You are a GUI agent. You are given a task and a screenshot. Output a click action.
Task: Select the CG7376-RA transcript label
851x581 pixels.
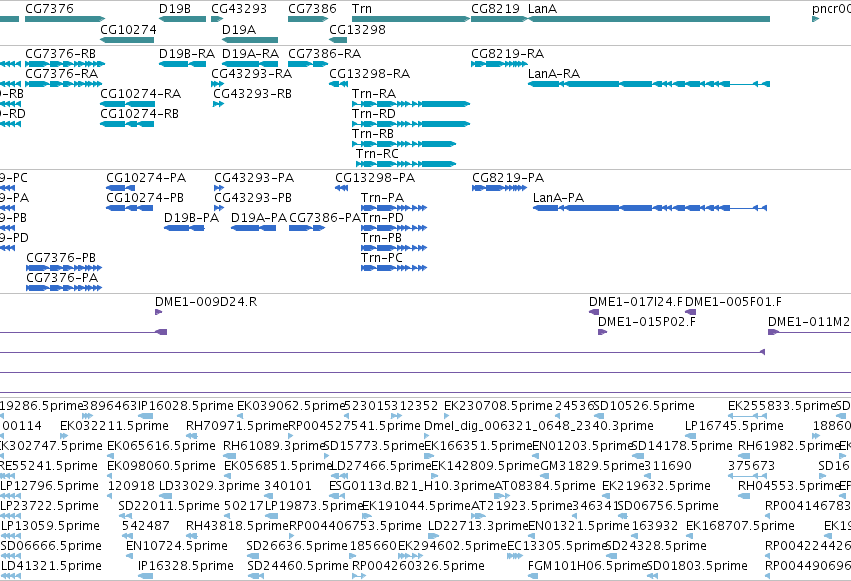(x=62, y=74)
